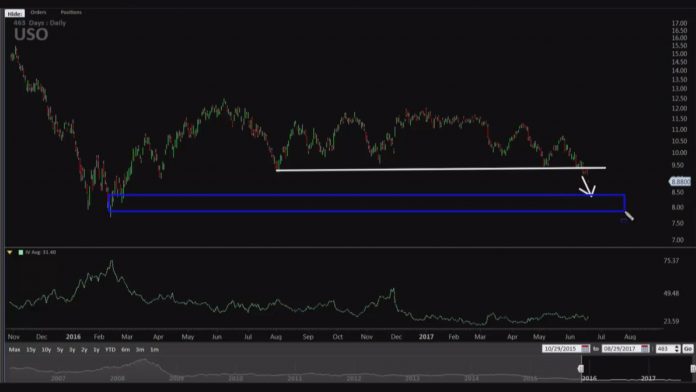Select the 6m time range
This screenshot has width=696, height=392.
126,350
